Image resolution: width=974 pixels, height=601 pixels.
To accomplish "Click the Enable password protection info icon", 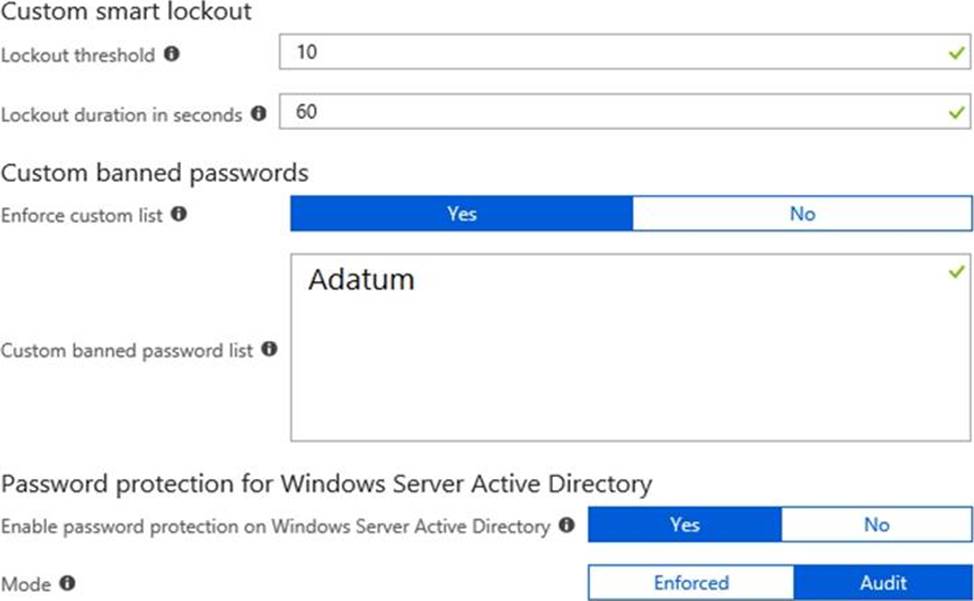I will 567,525.
